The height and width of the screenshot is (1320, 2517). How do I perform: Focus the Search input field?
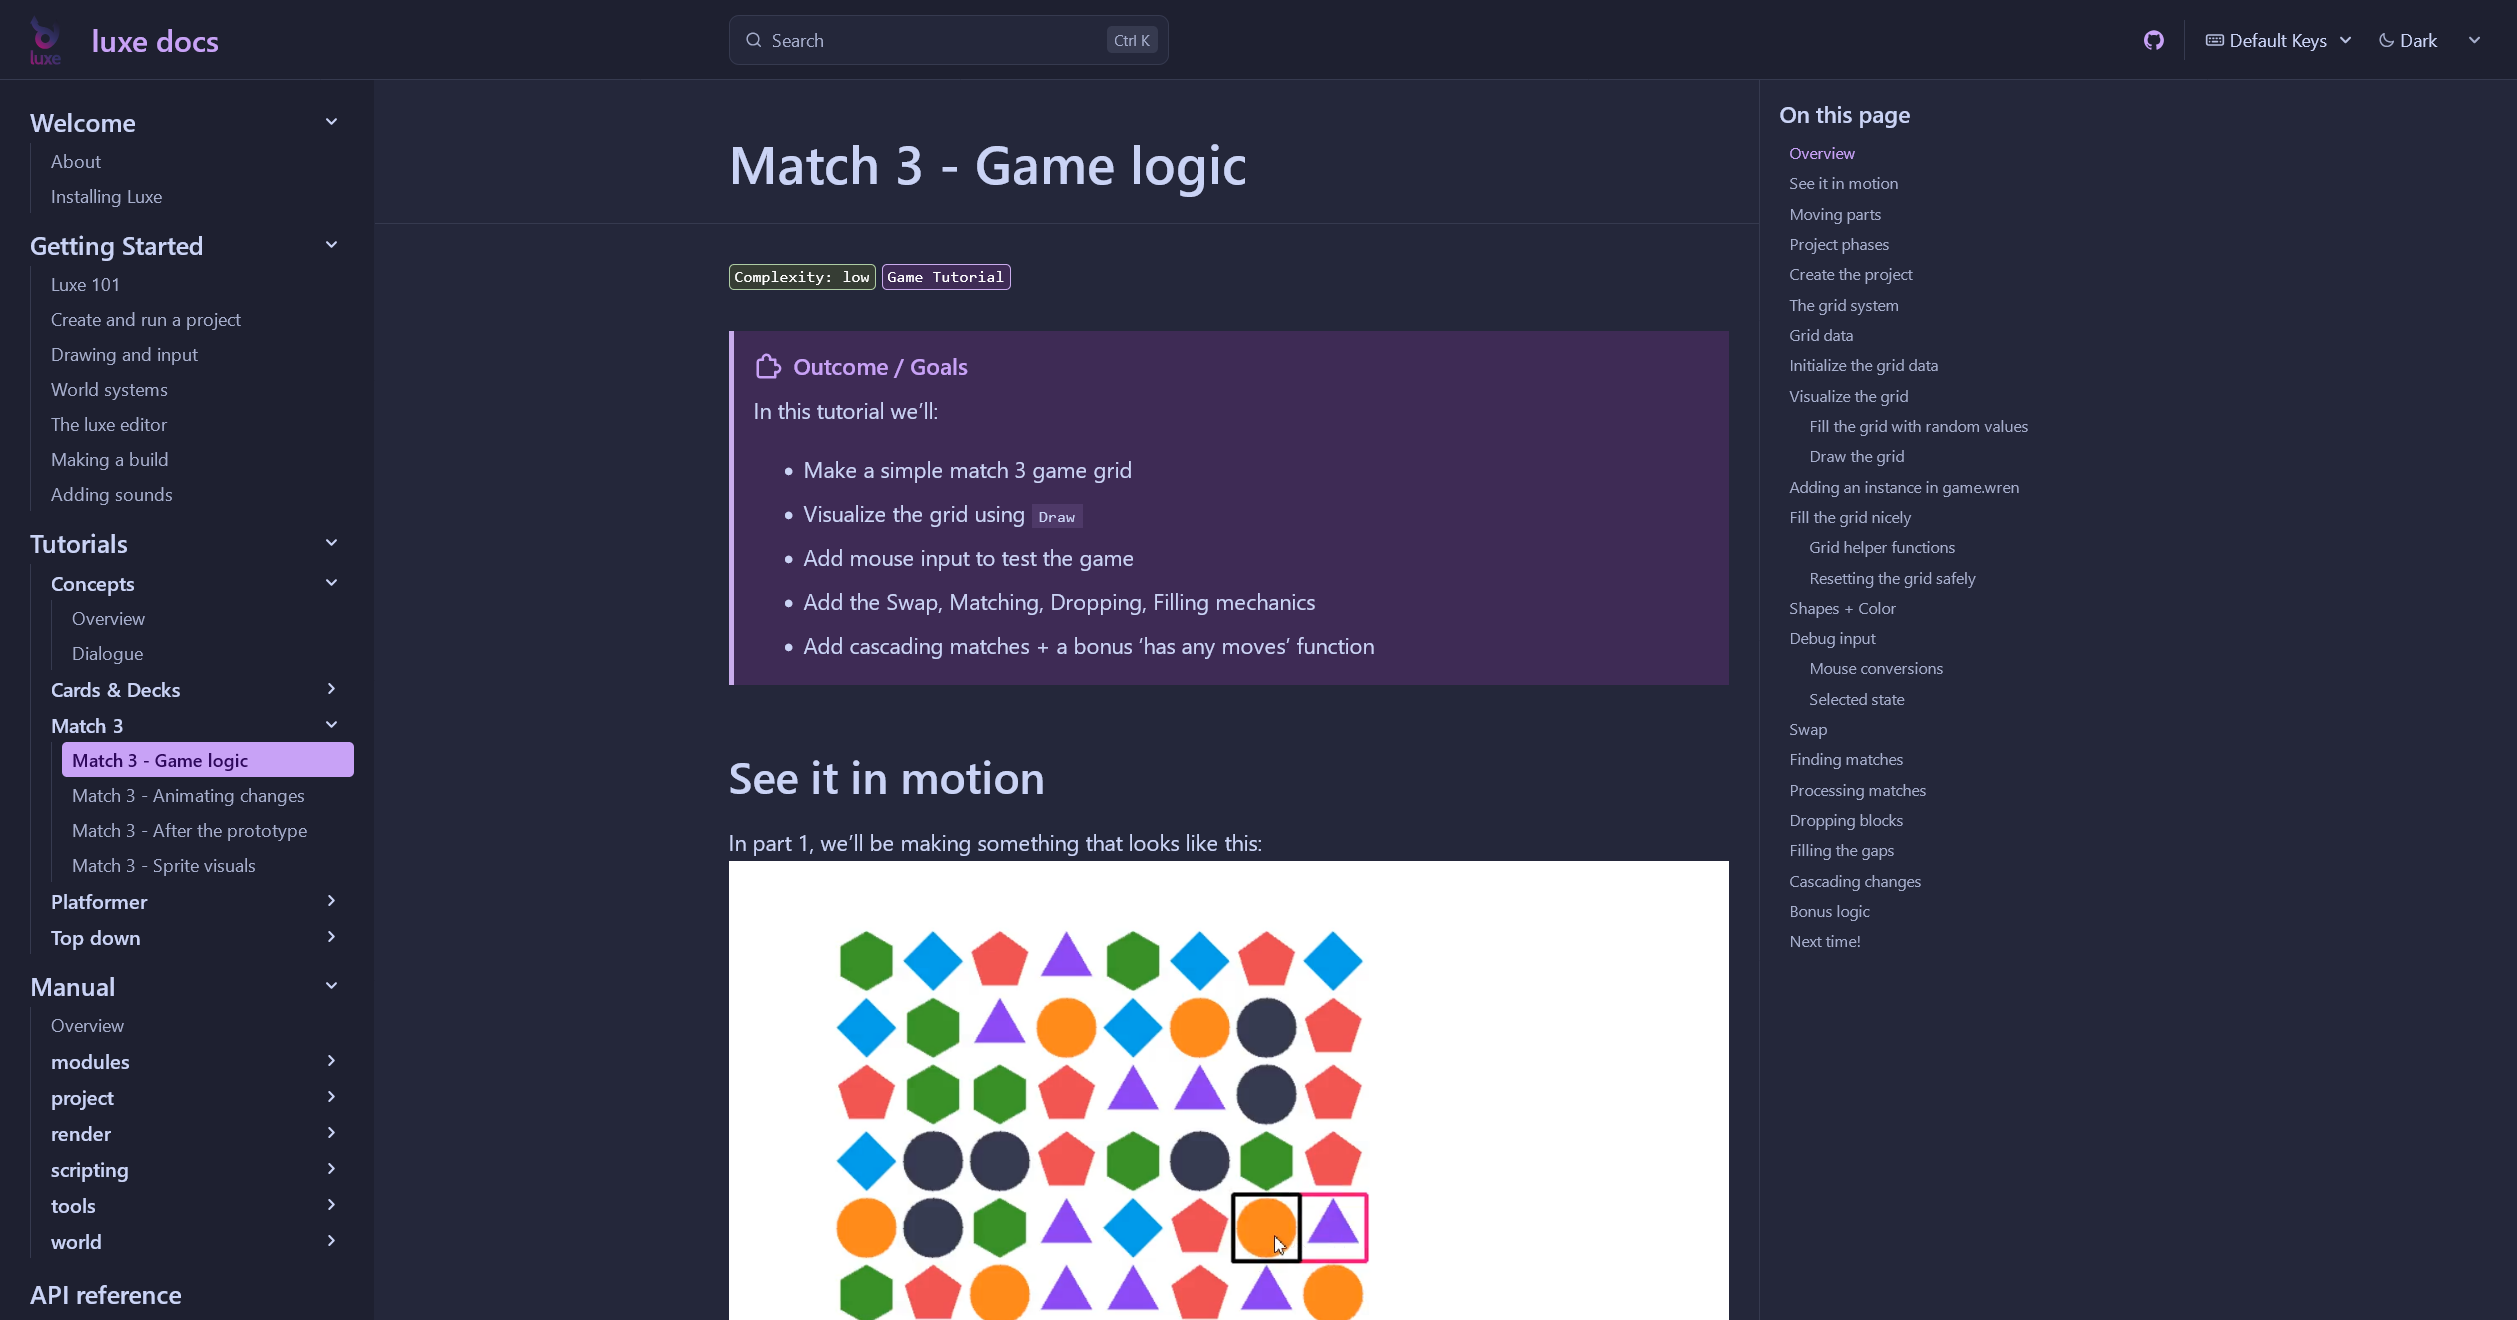tap(930, 40)
